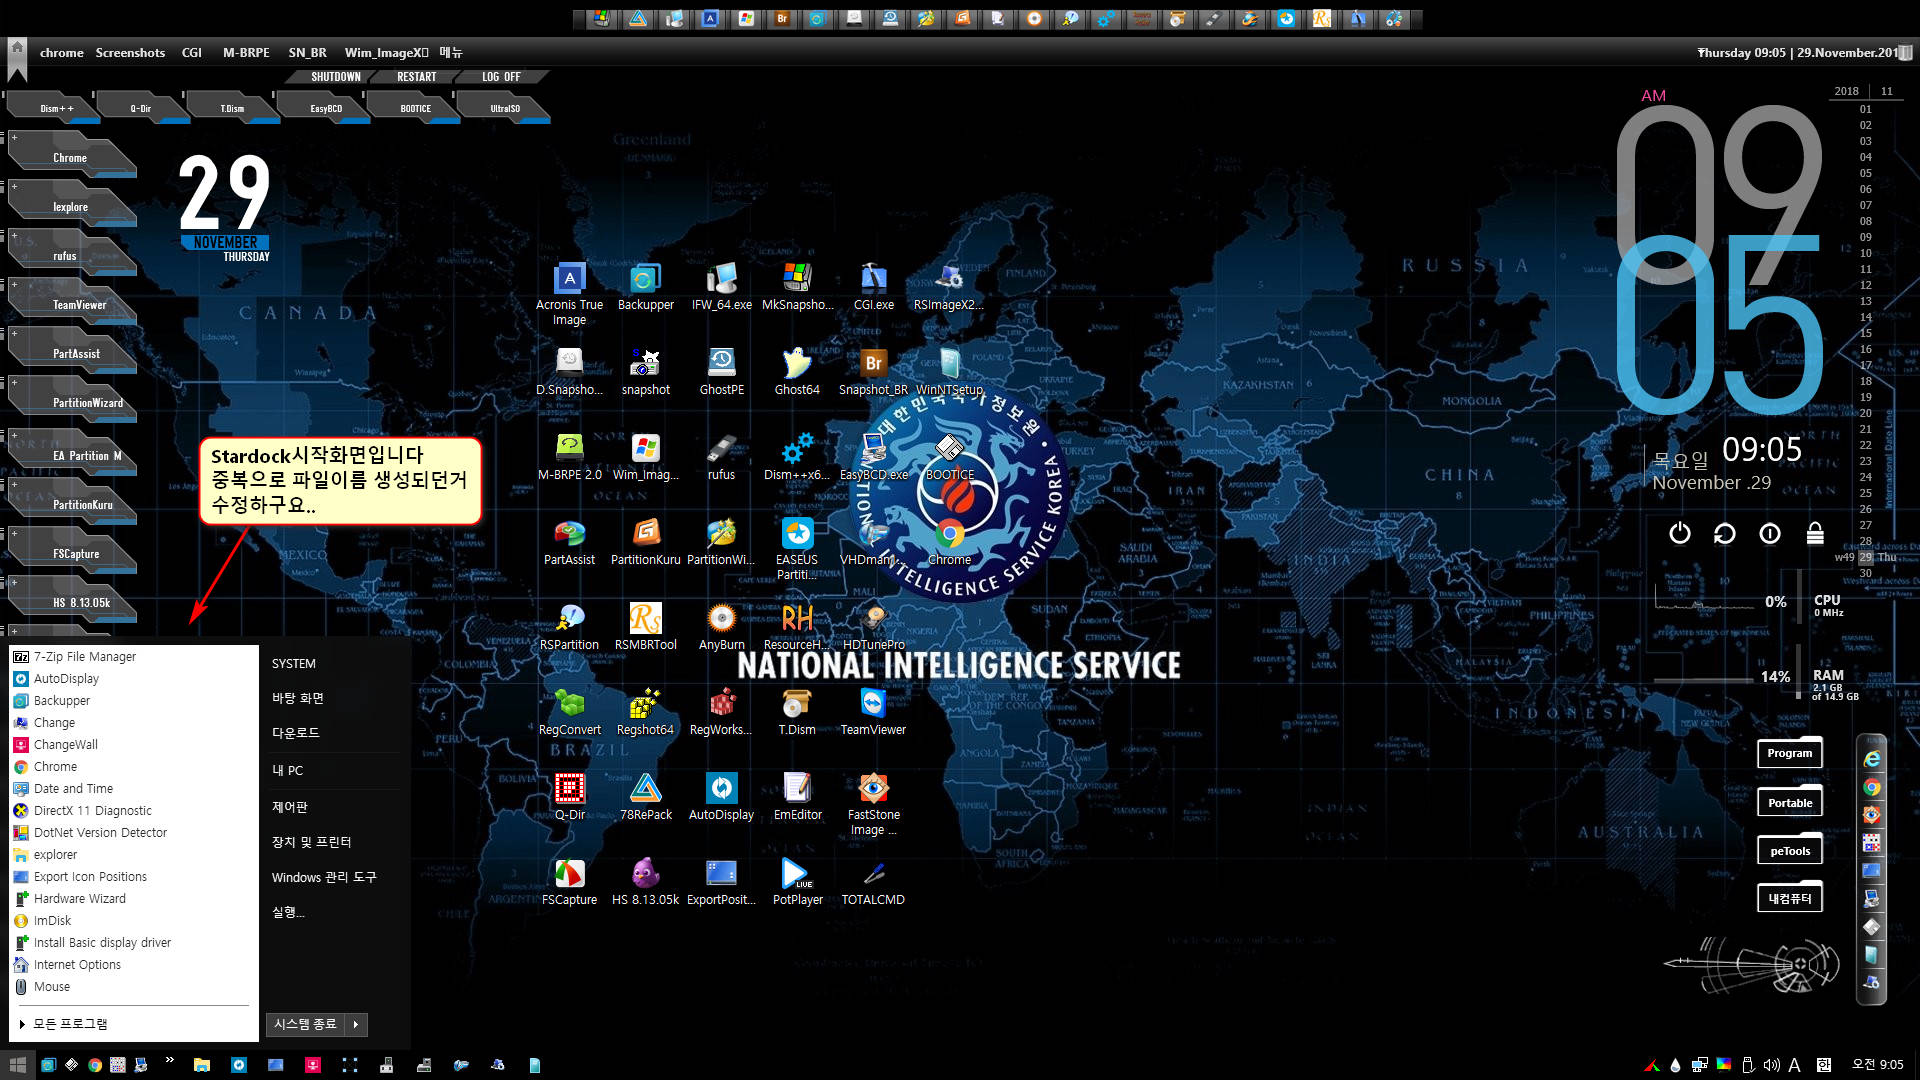Launch rufus desktop icon
The image size is (1920, 1080).
tap(721, 457)
